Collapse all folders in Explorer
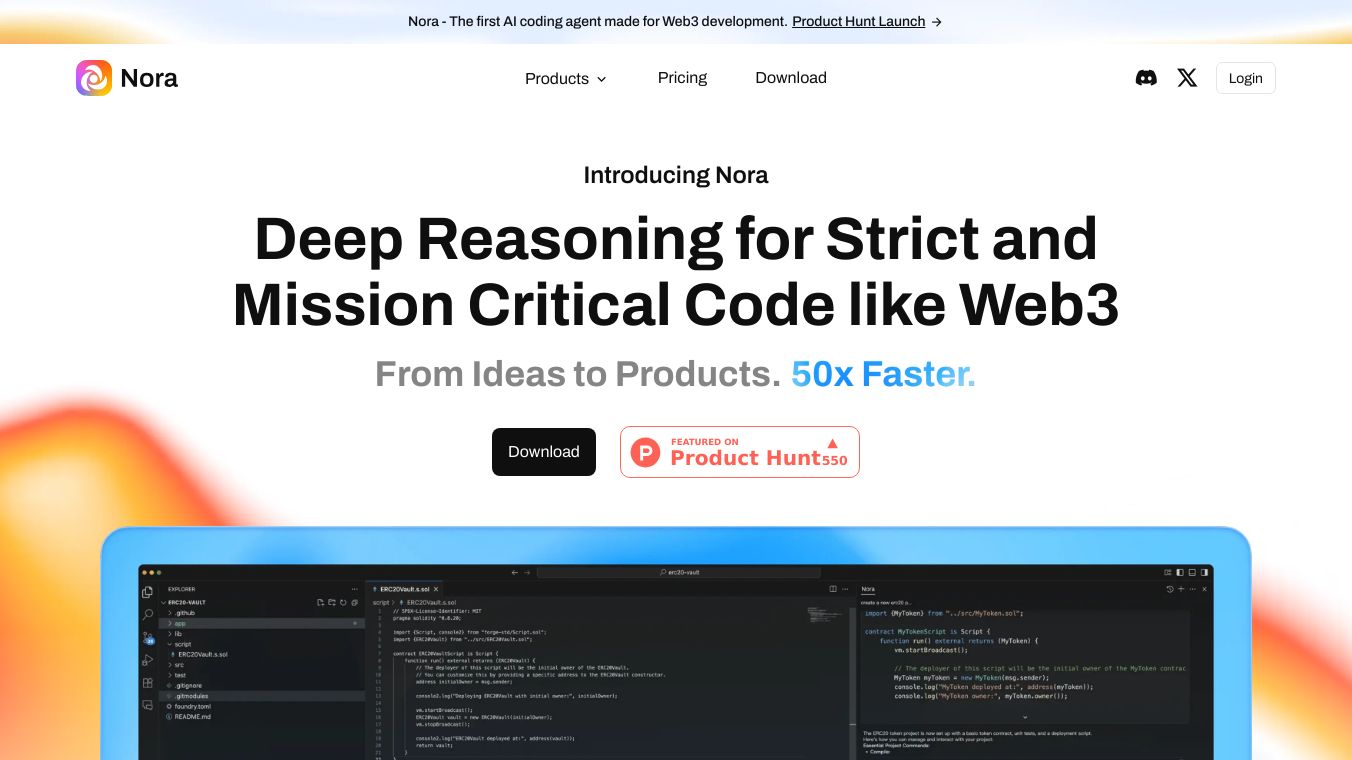 [x=354, y=603]
